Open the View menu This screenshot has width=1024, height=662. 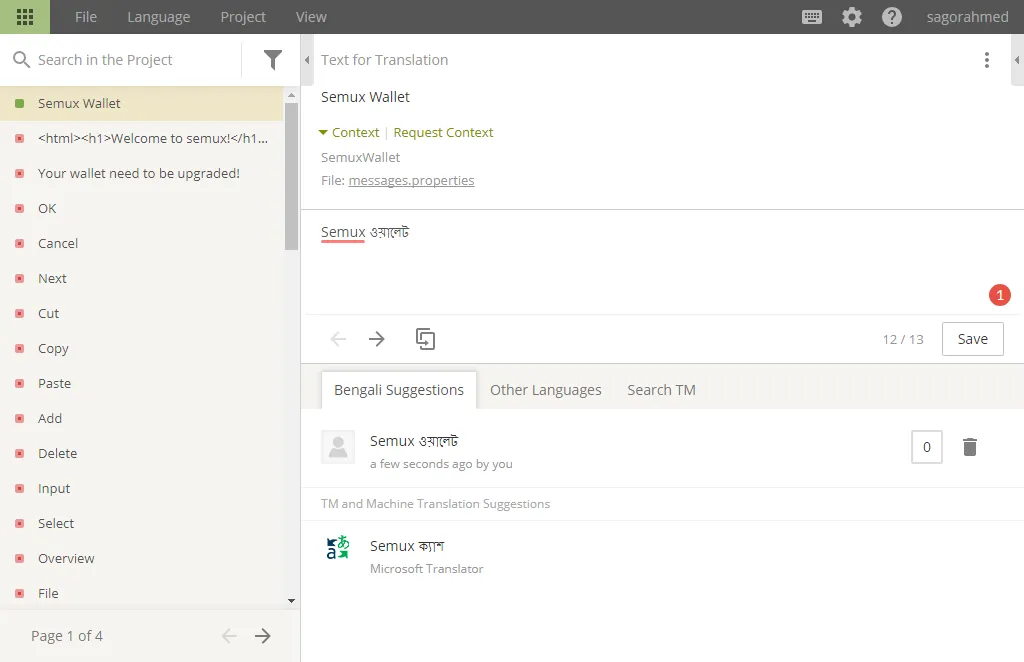(311, 17)
